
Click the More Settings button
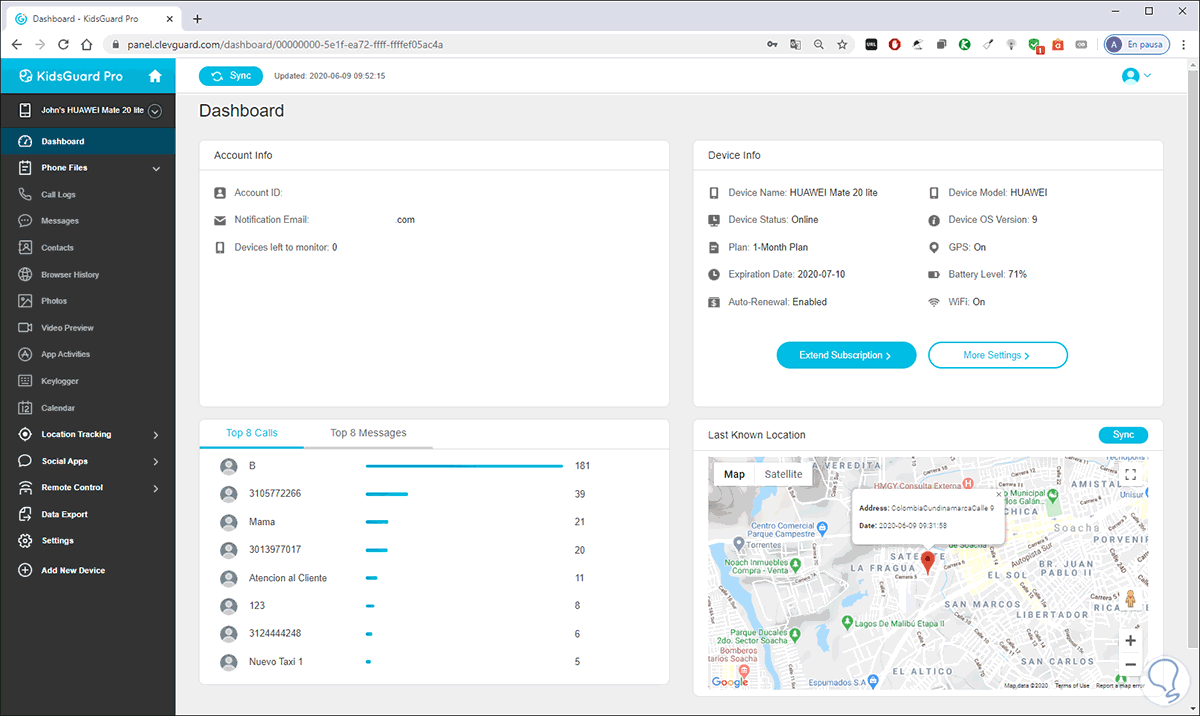(x=997, y=355)
